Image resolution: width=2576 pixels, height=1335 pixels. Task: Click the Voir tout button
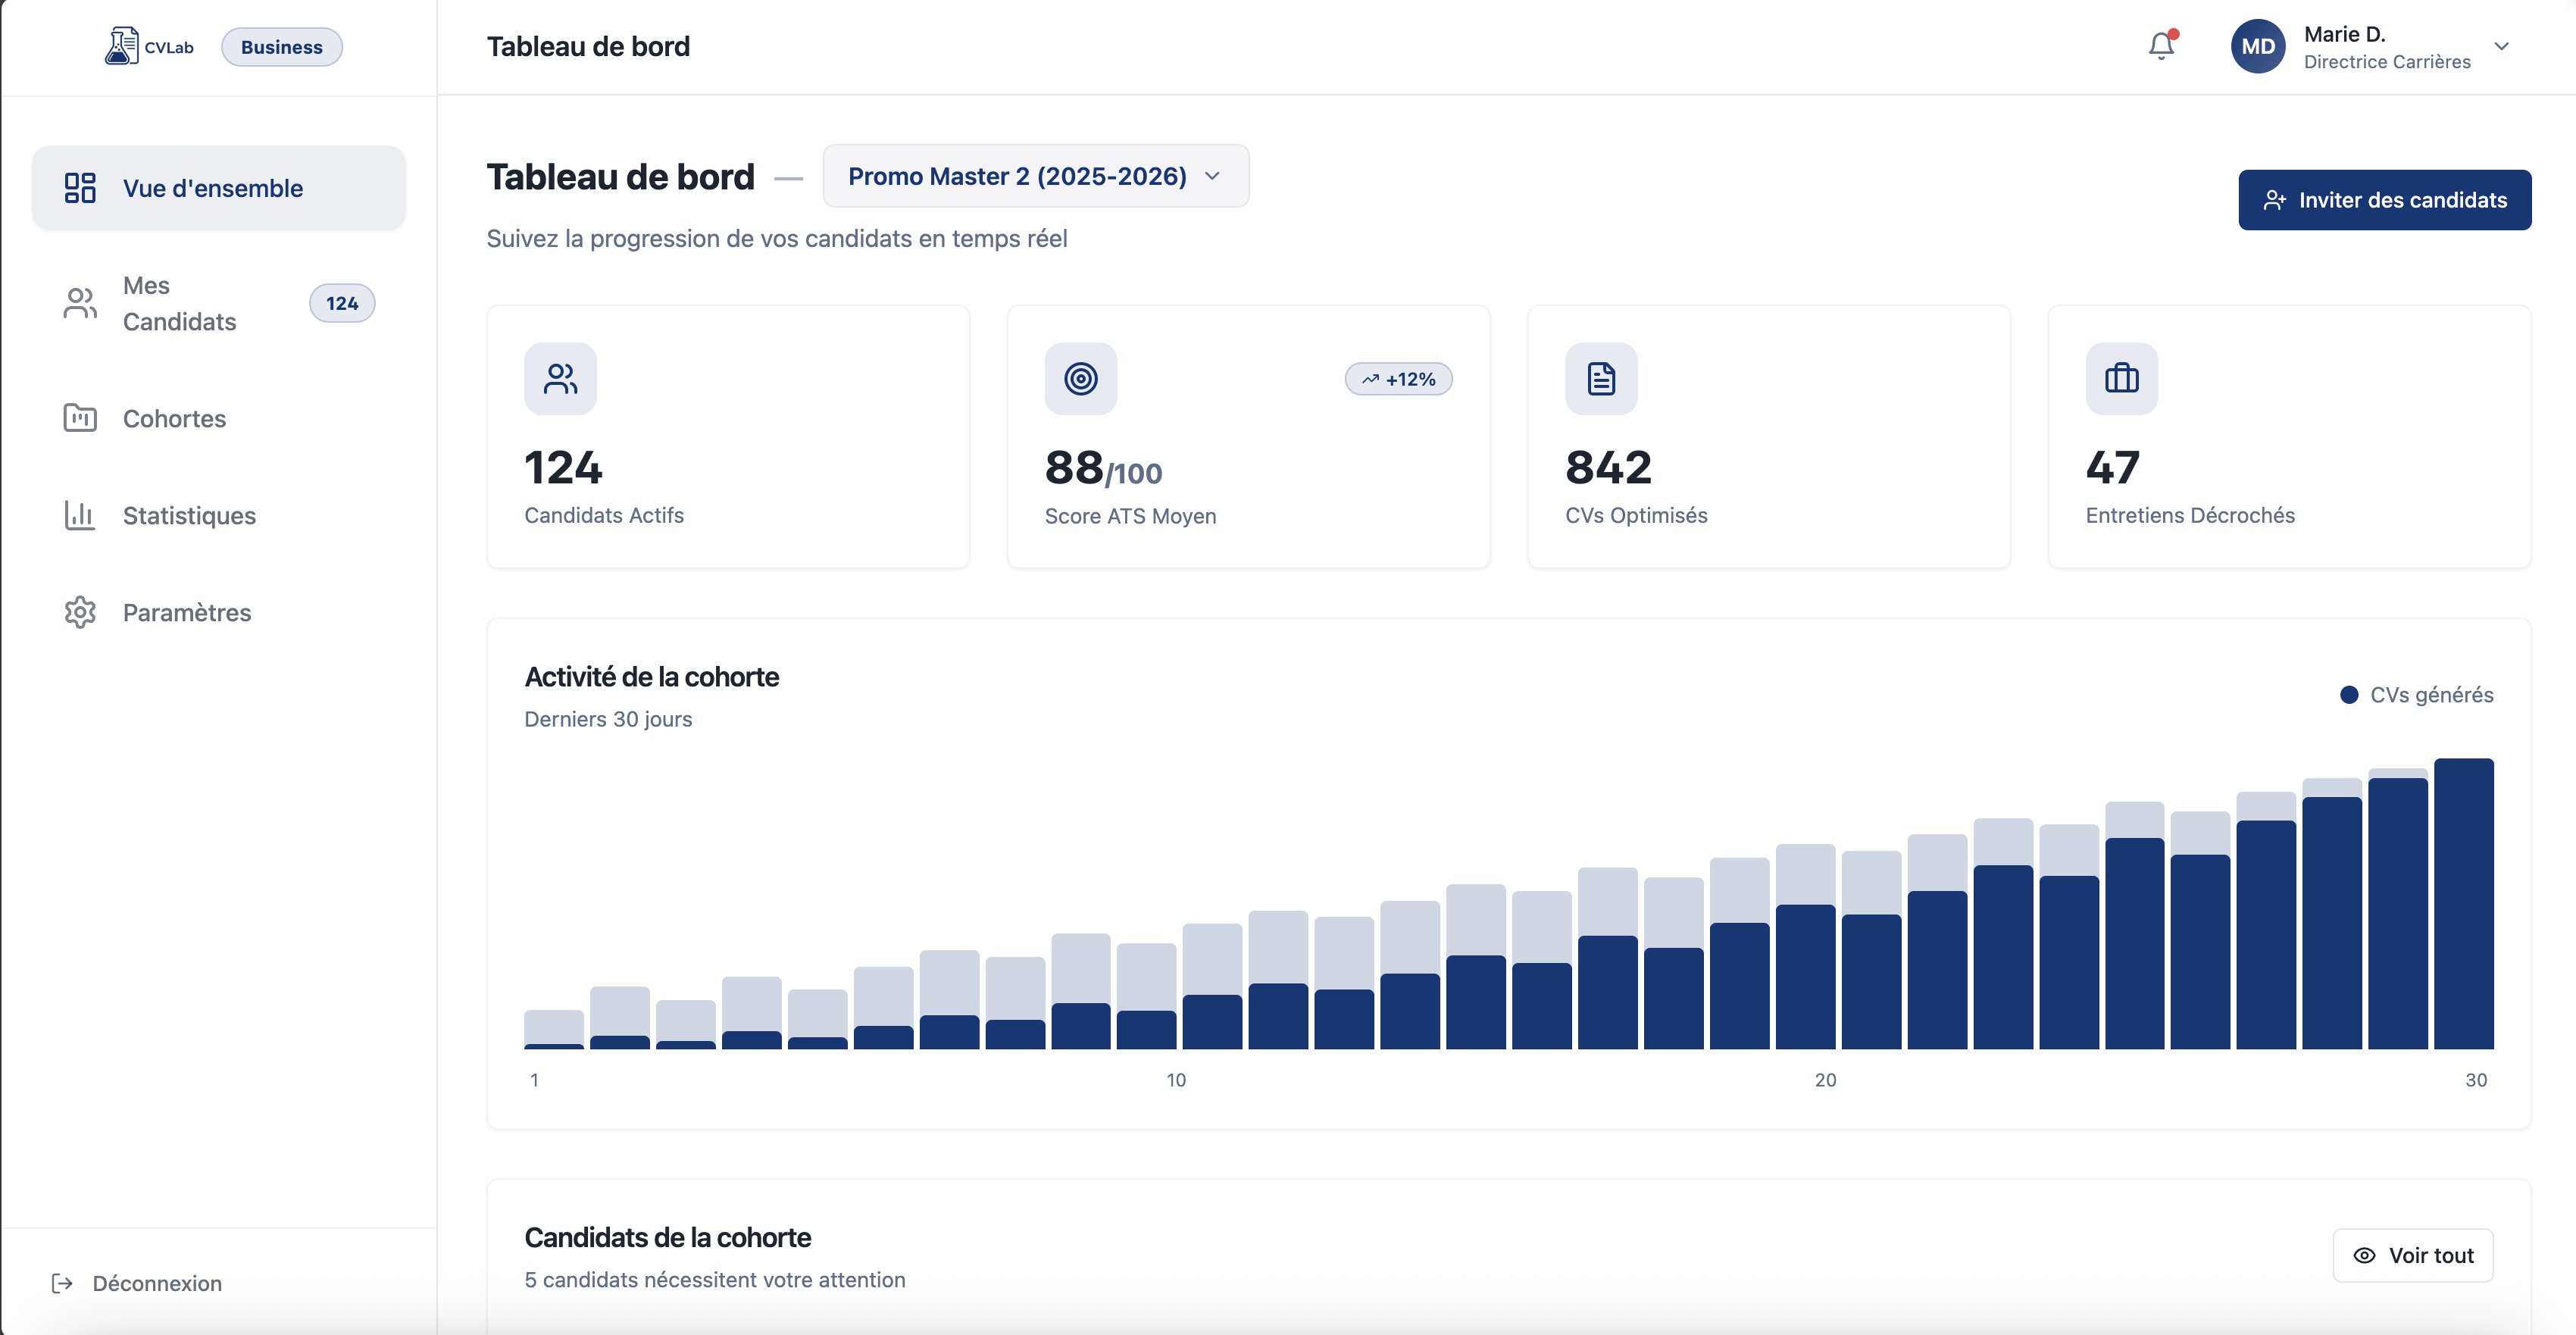[x=2412, y=1255]
